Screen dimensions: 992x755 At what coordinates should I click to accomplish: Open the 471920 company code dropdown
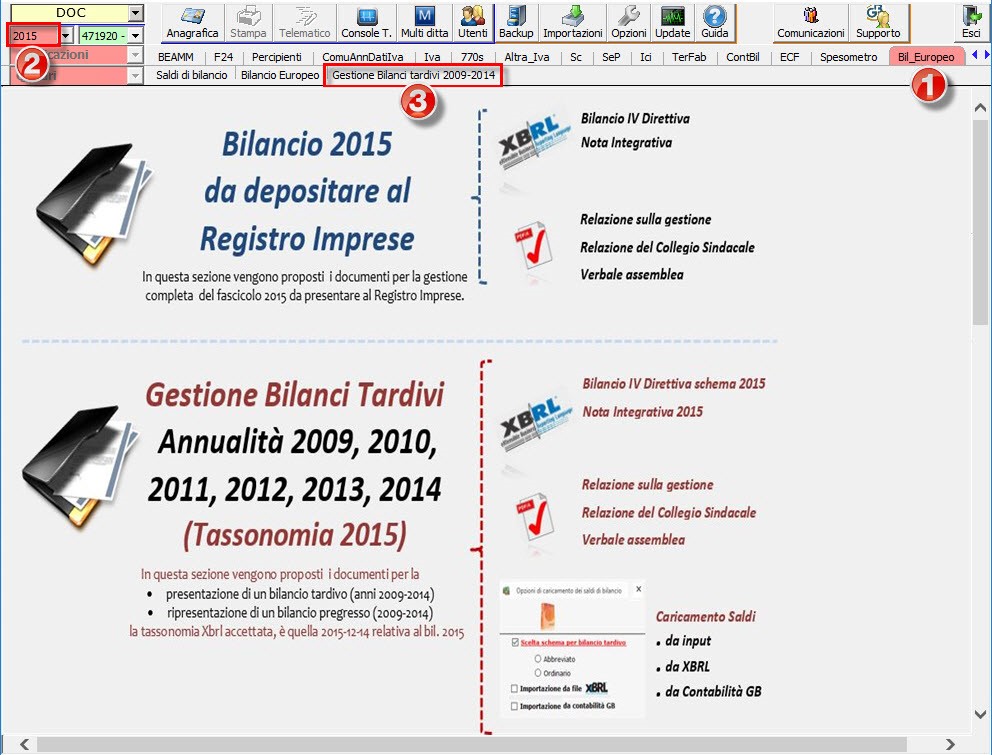point(135,36)
